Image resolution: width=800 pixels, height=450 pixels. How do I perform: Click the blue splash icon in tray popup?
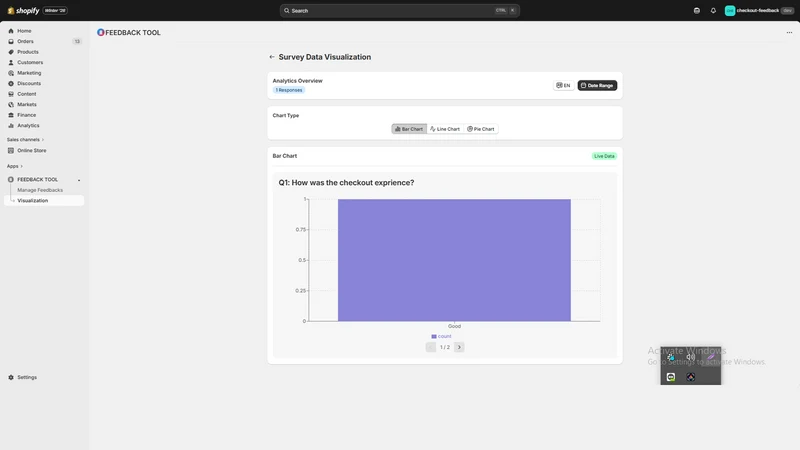(x=671, y=357)
